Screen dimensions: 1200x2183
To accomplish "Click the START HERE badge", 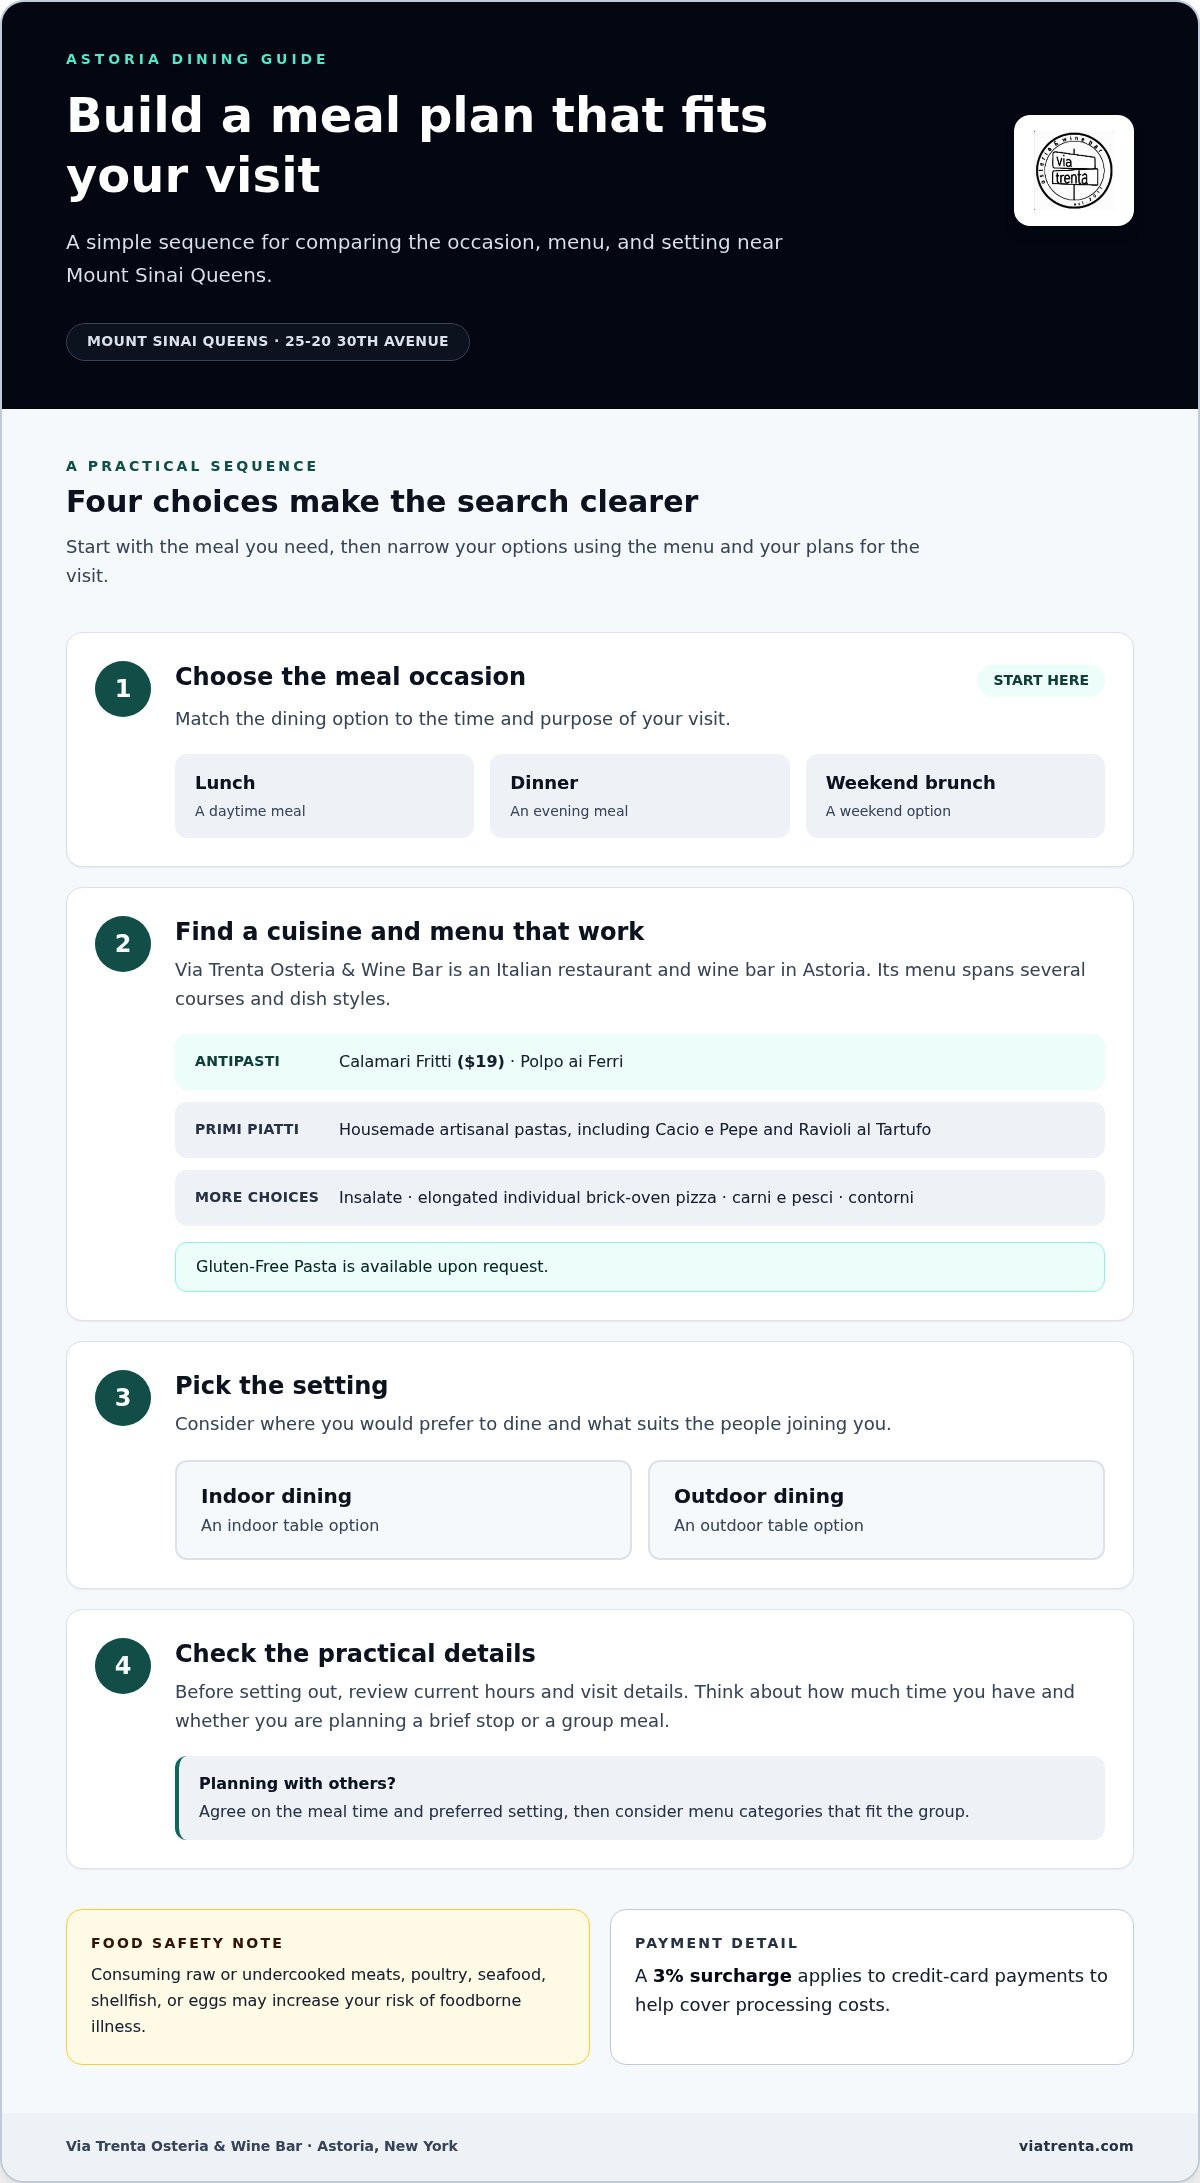I will [x=1041, y=680].
